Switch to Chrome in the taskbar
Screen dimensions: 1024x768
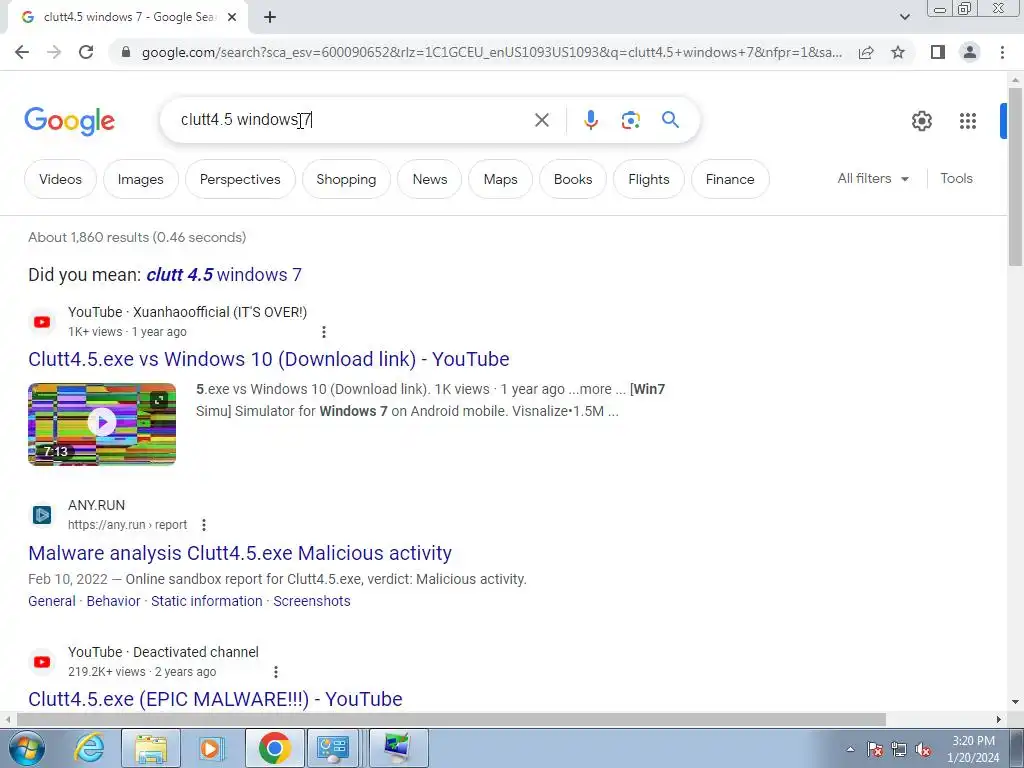274,748
